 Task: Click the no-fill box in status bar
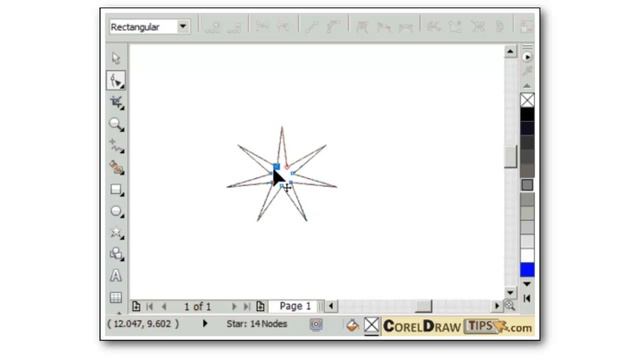371,325
